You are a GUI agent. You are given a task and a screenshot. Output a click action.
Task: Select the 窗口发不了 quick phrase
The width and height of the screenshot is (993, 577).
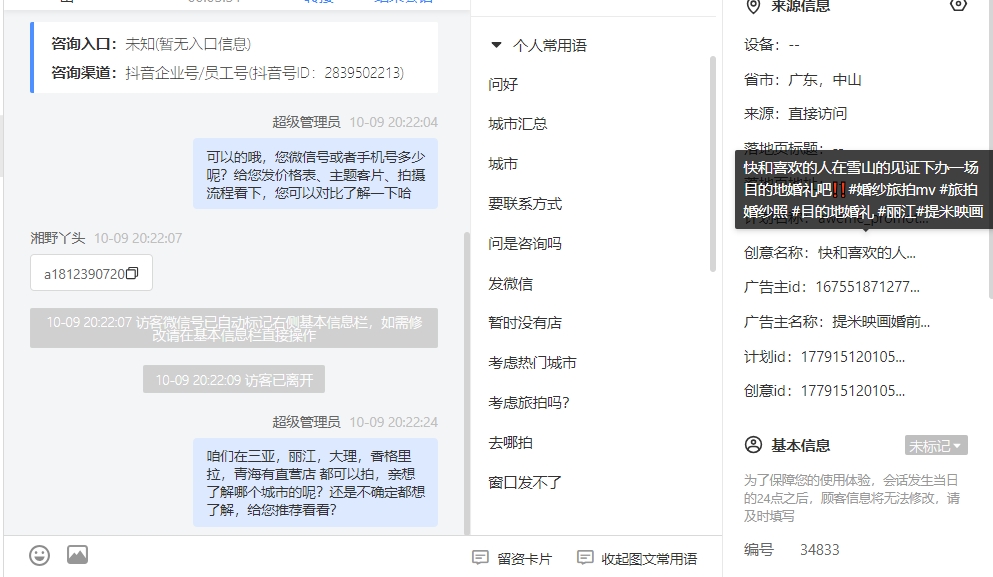[525, 483]
